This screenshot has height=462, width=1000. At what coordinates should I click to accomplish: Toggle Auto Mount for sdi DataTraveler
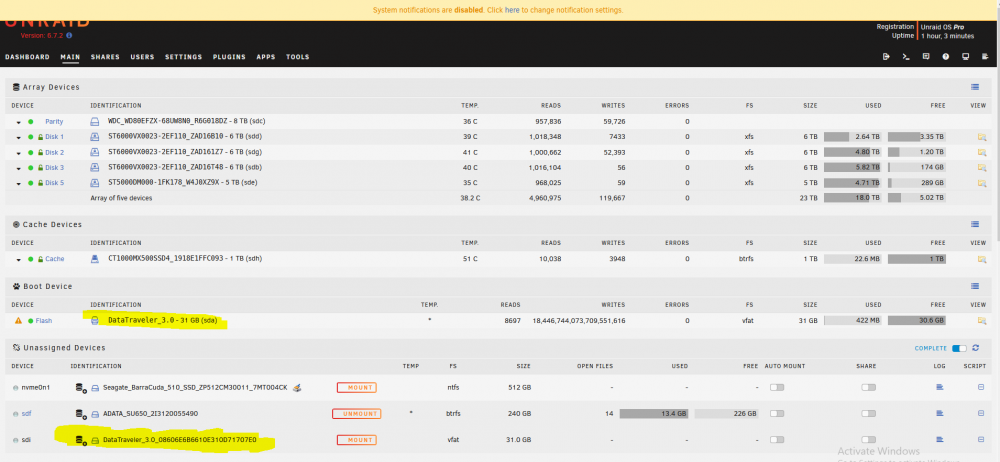[777, 440]
